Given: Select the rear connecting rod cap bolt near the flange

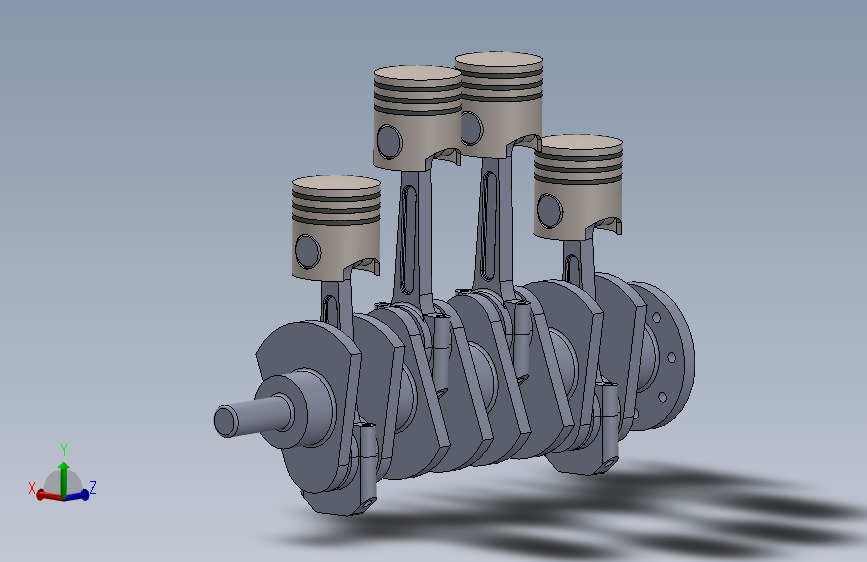Looking at the screenshot, I should tap(609, 426).
